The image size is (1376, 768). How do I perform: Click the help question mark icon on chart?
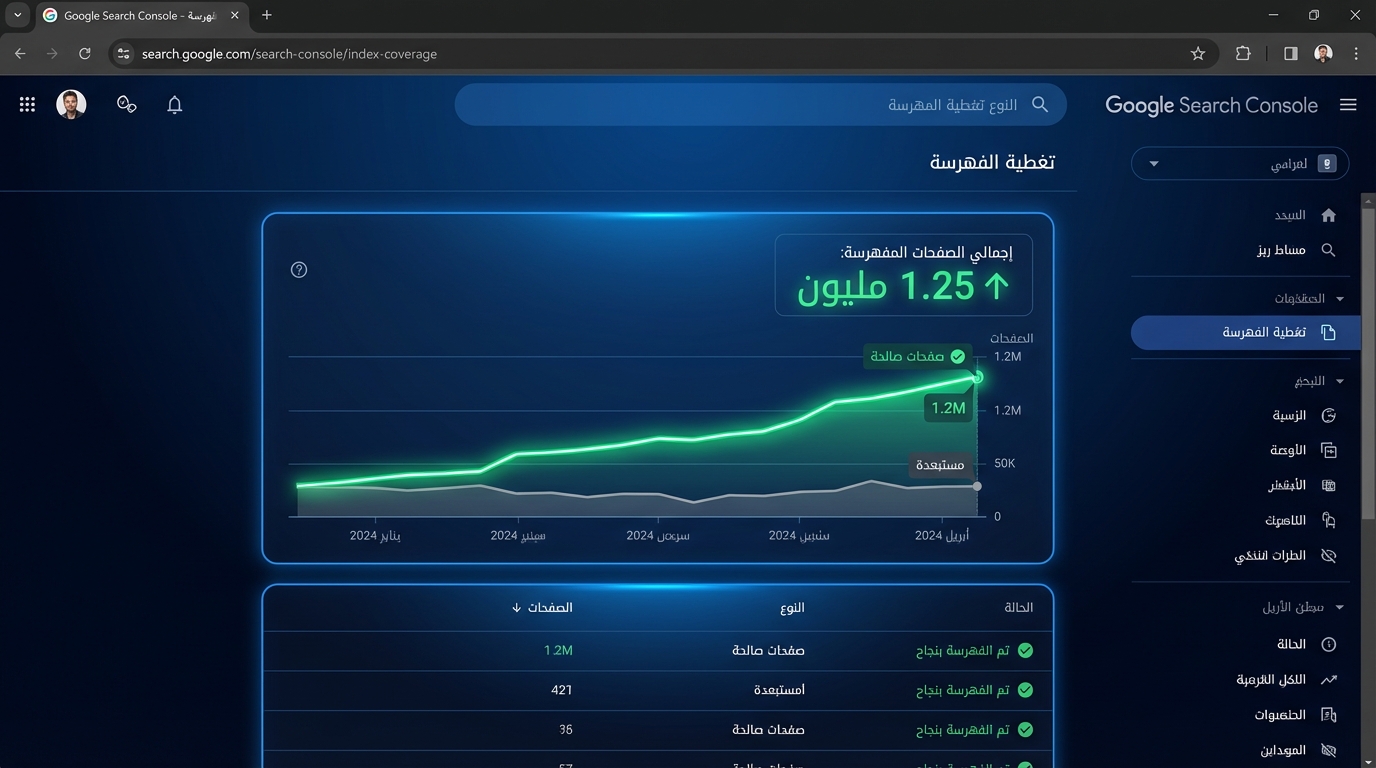(x=298, y=270)
